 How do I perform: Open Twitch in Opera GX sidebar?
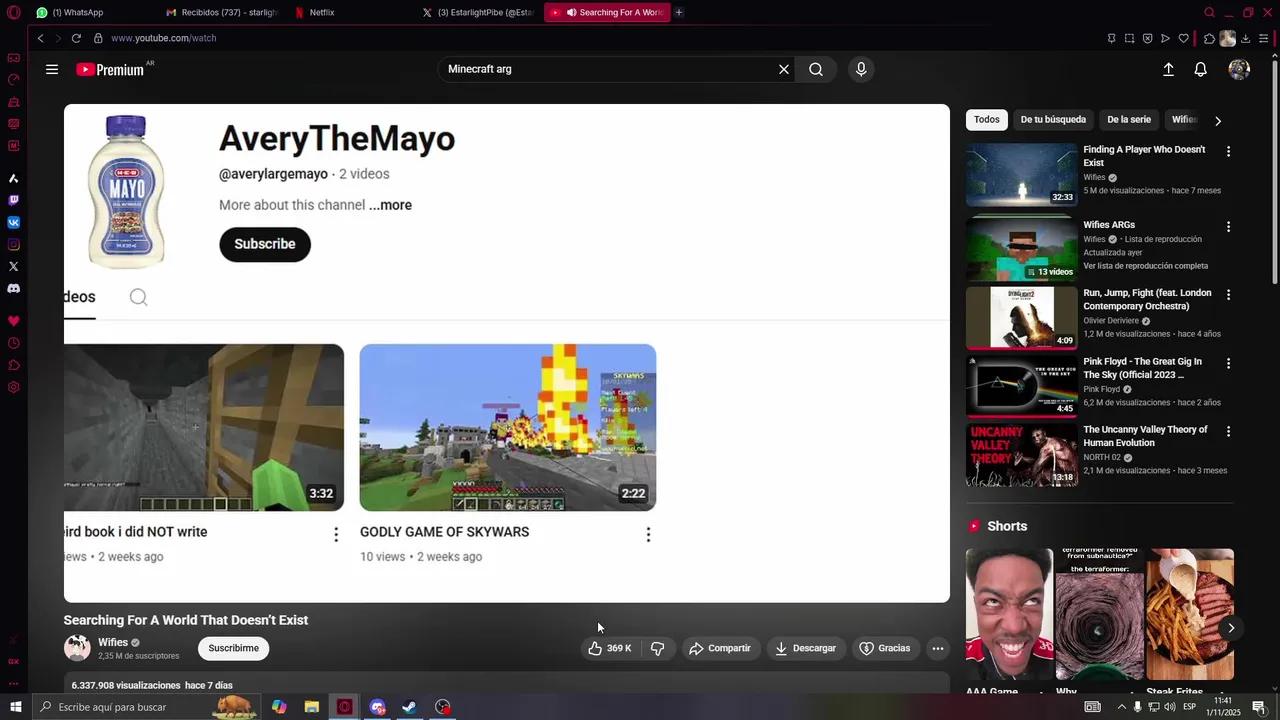[x=13, y=200]
